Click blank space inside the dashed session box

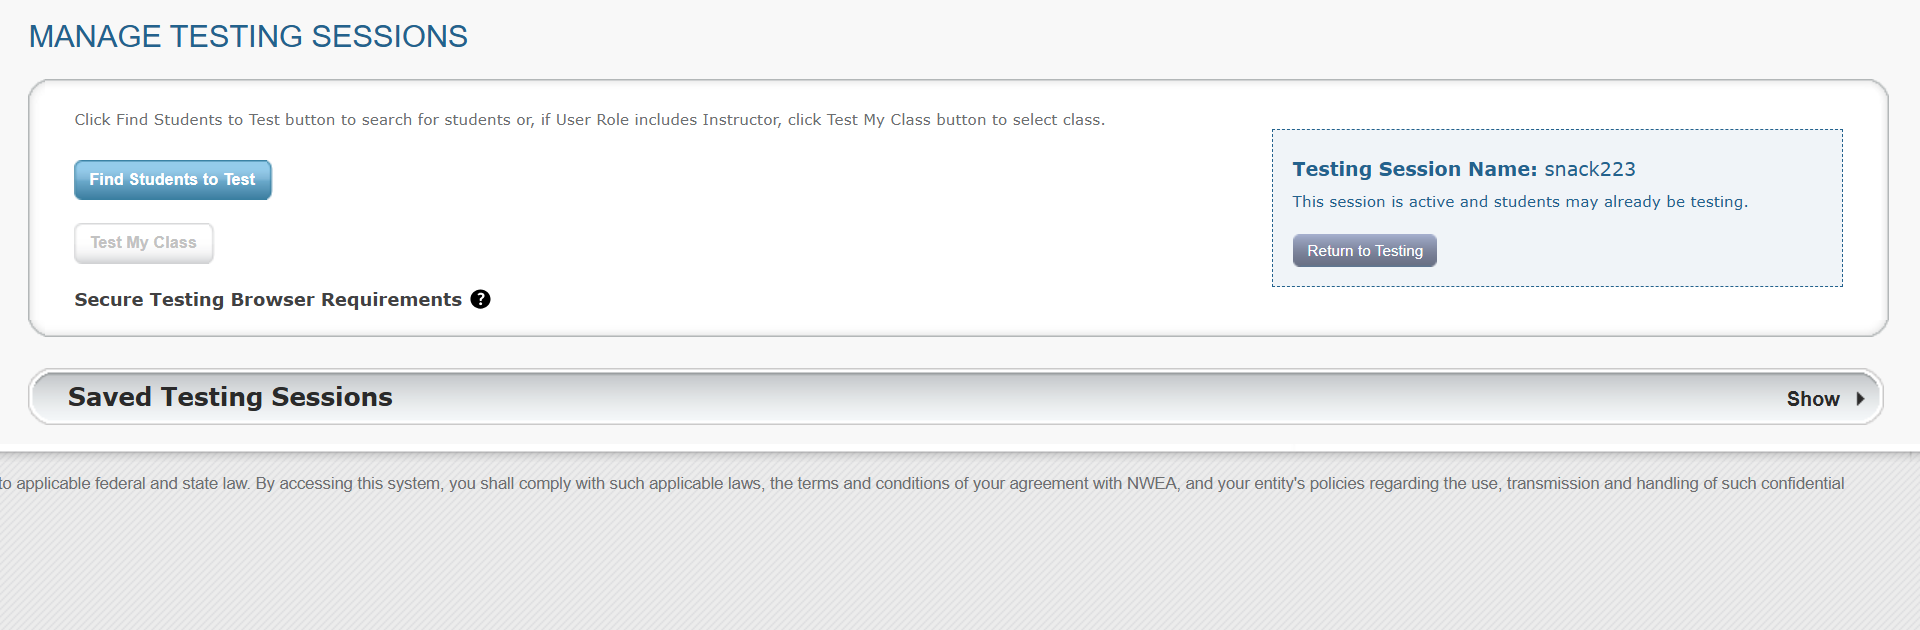click(x=1640, y=250)
